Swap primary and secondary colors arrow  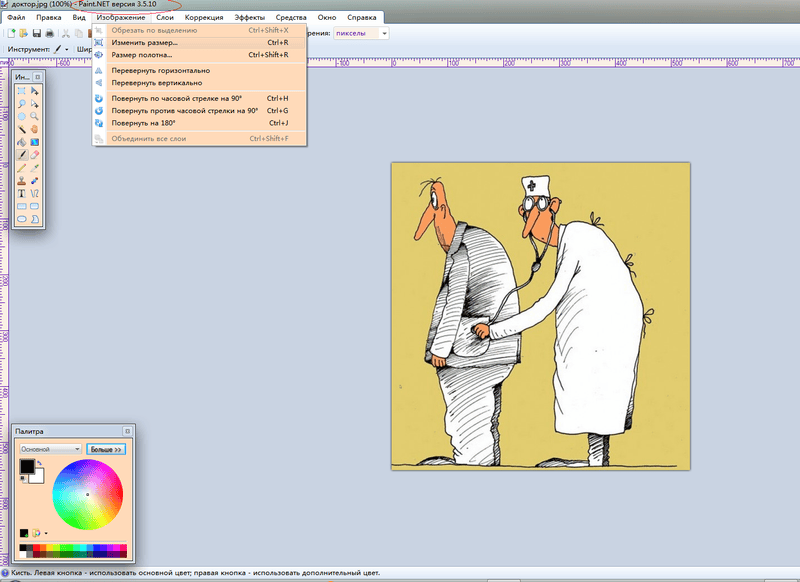39,464
